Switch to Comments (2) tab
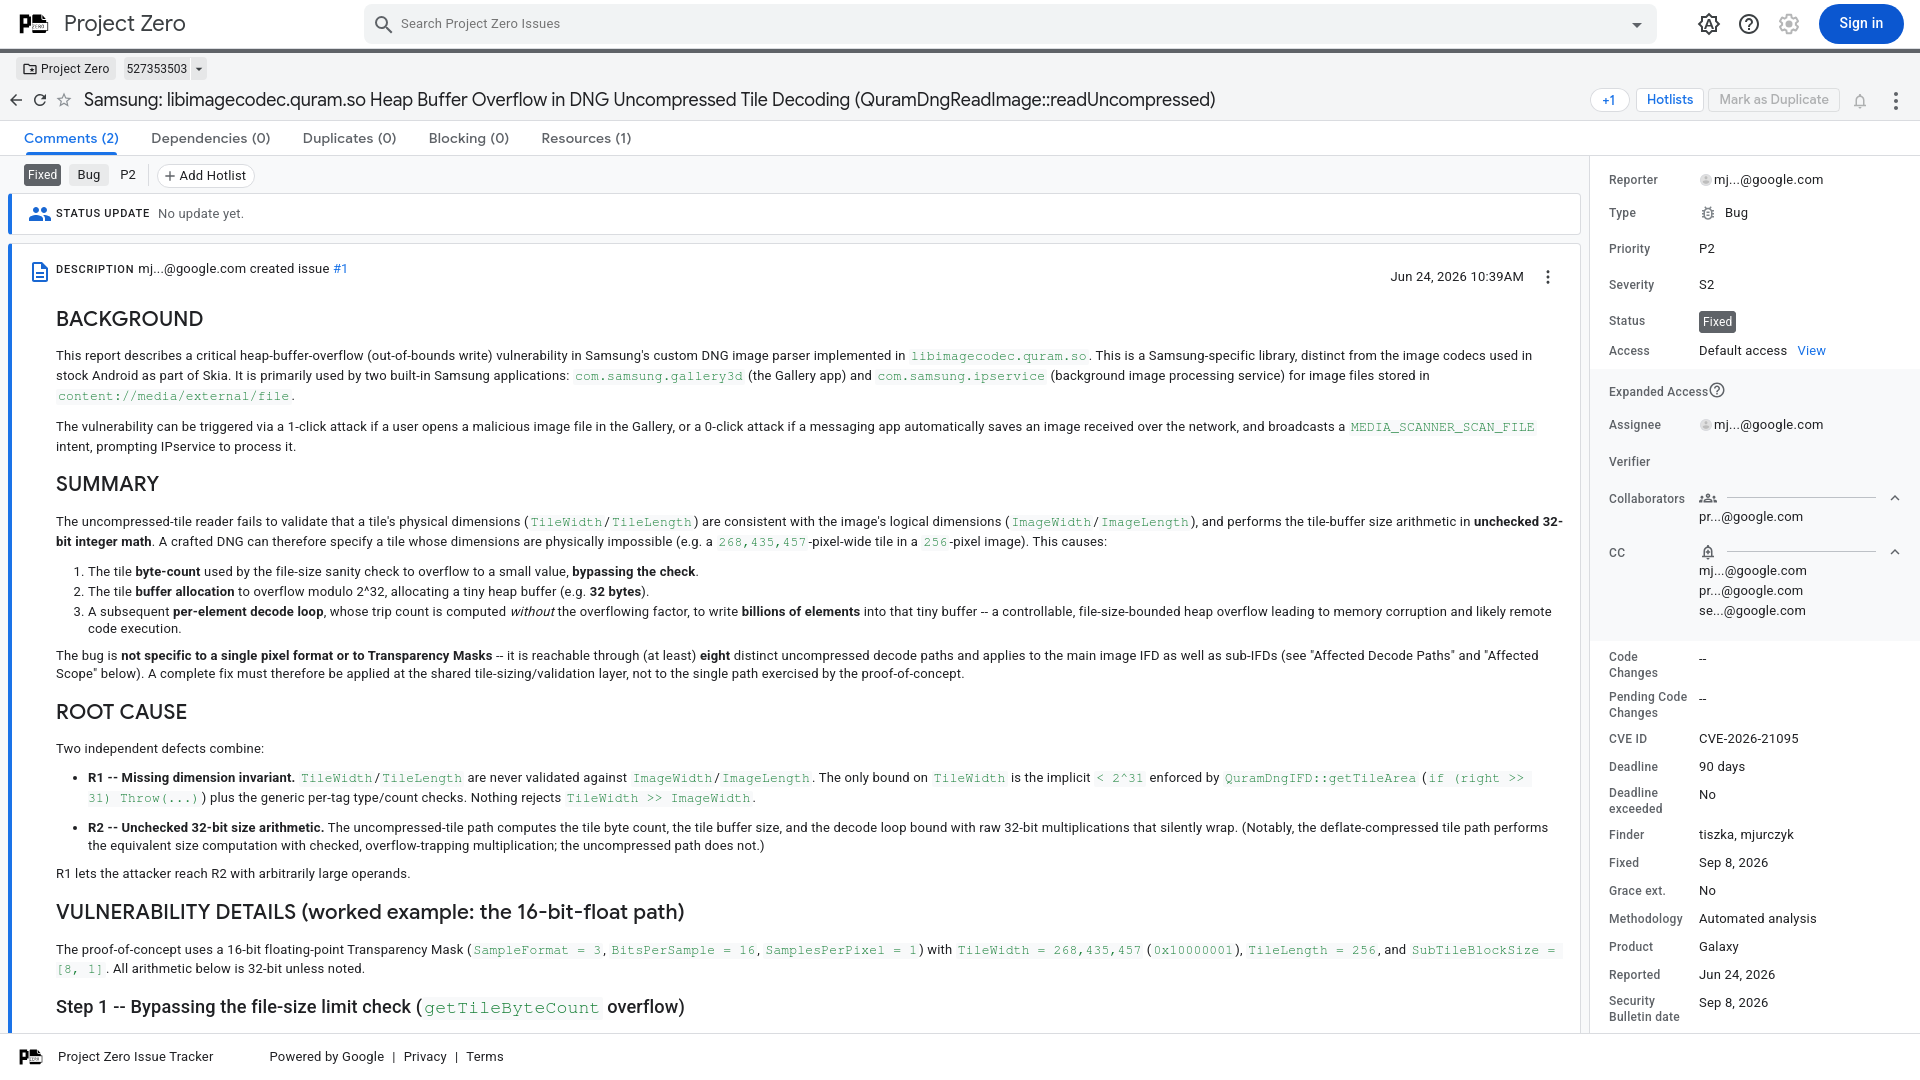The height and width of the screenshot is (1080, 1920). pos(71,138)
